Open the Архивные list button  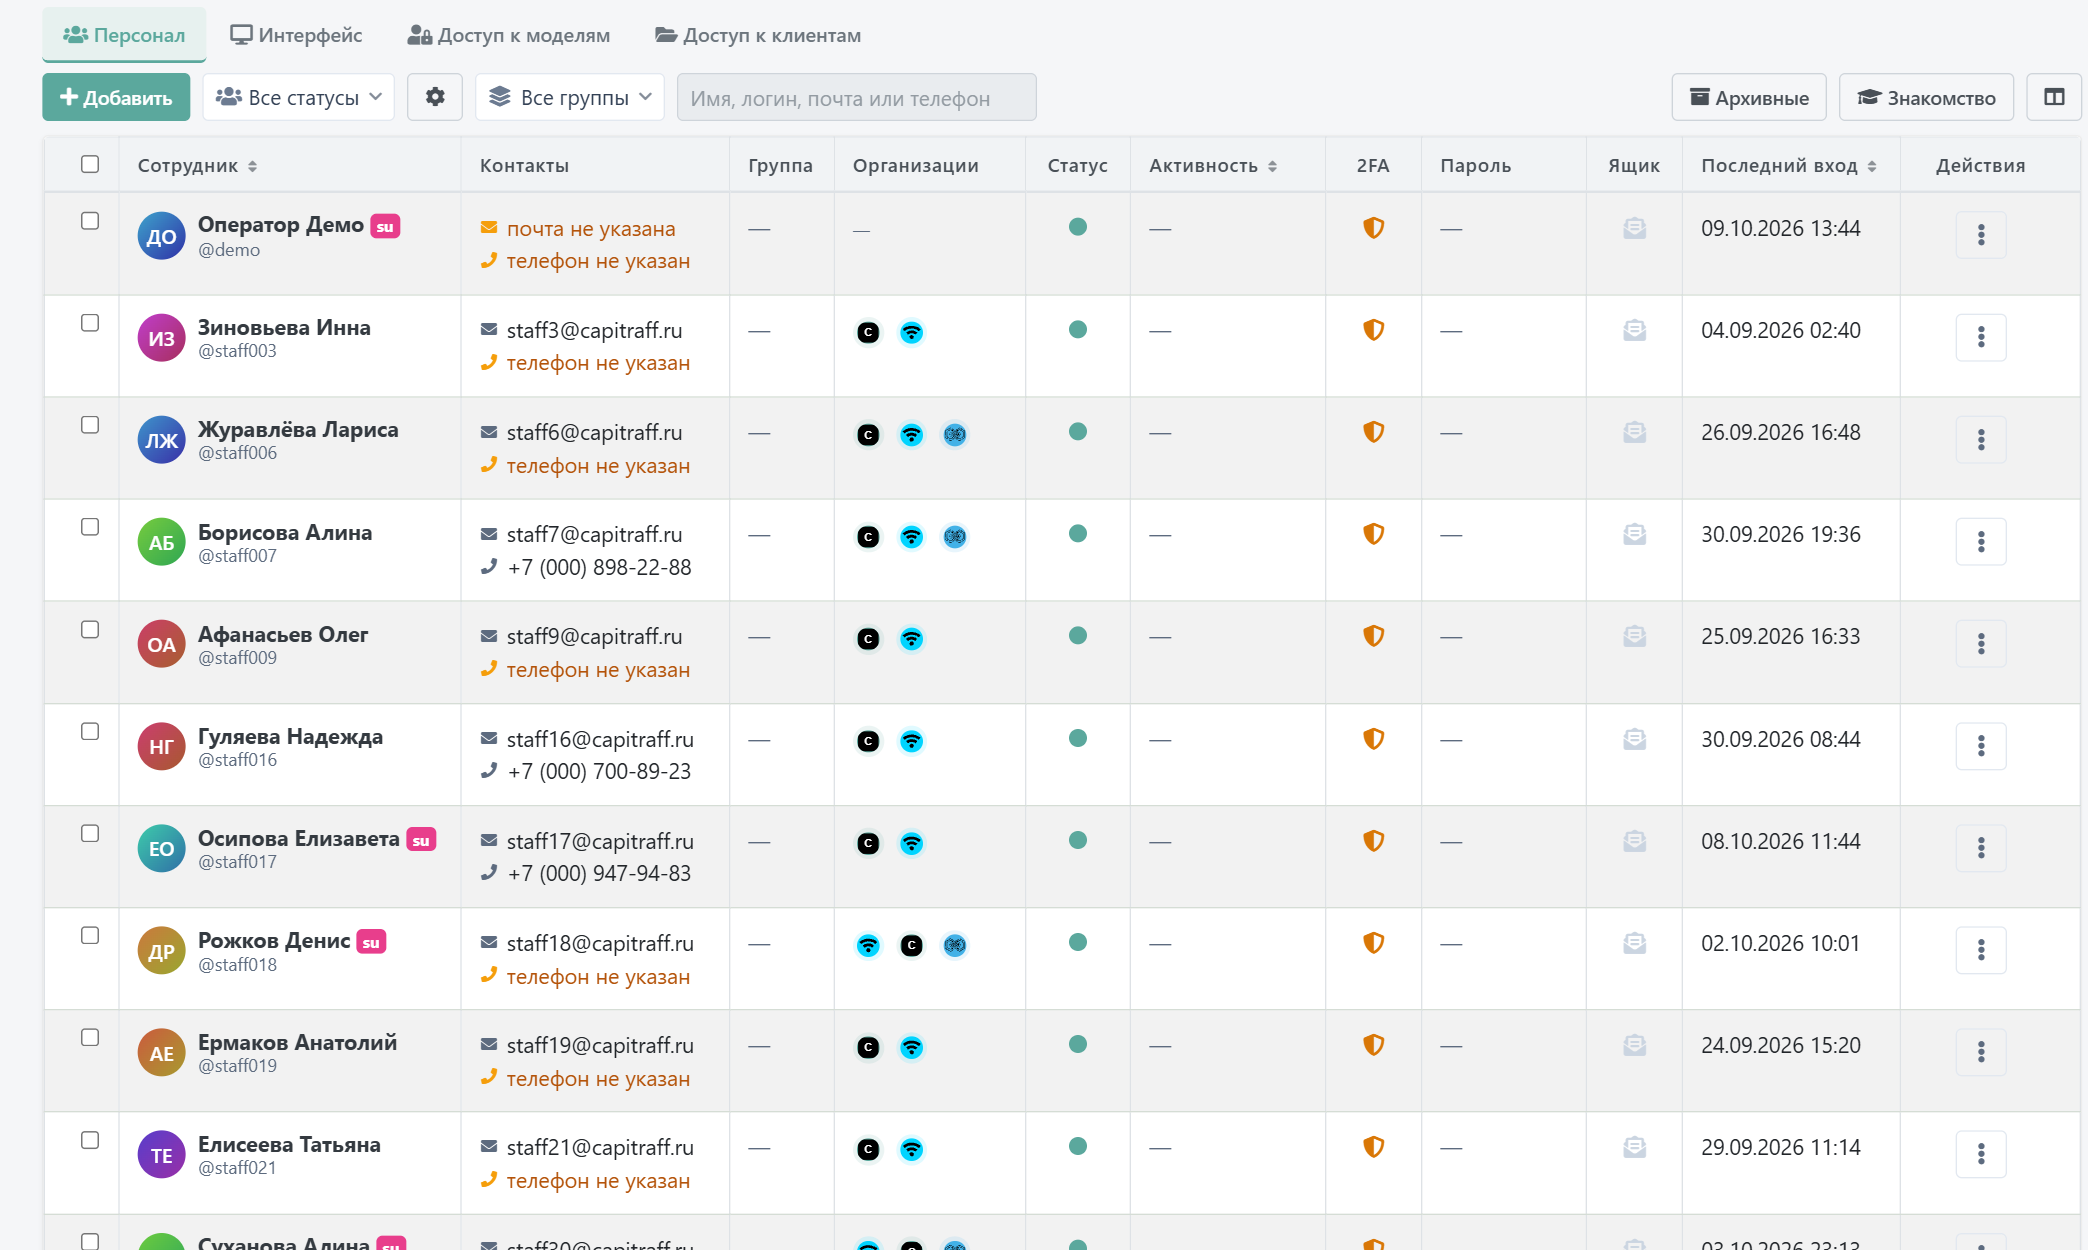click(x=1749, y=97)
